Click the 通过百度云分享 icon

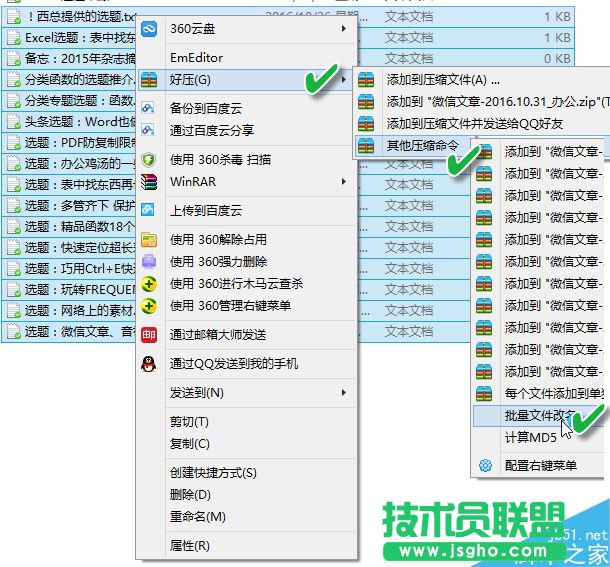click(148, 130)
